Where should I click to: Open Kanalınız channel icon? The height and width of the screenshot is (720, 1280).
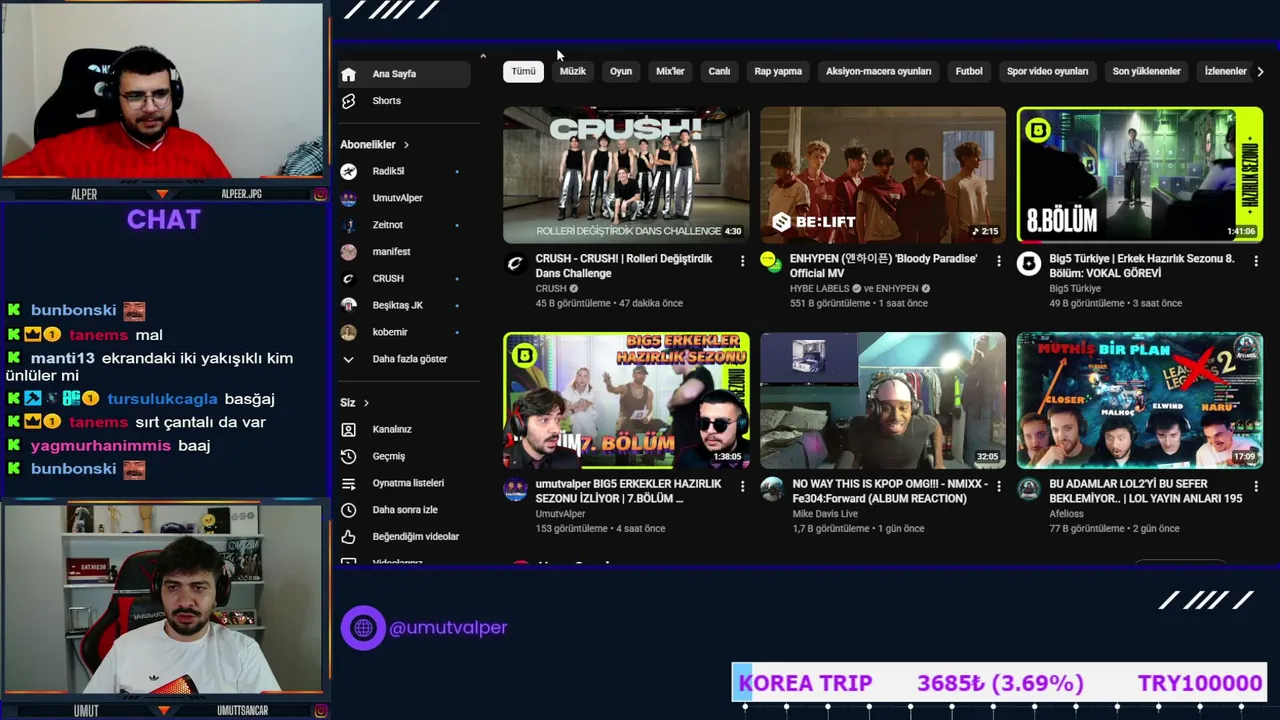tap(348, 430)
